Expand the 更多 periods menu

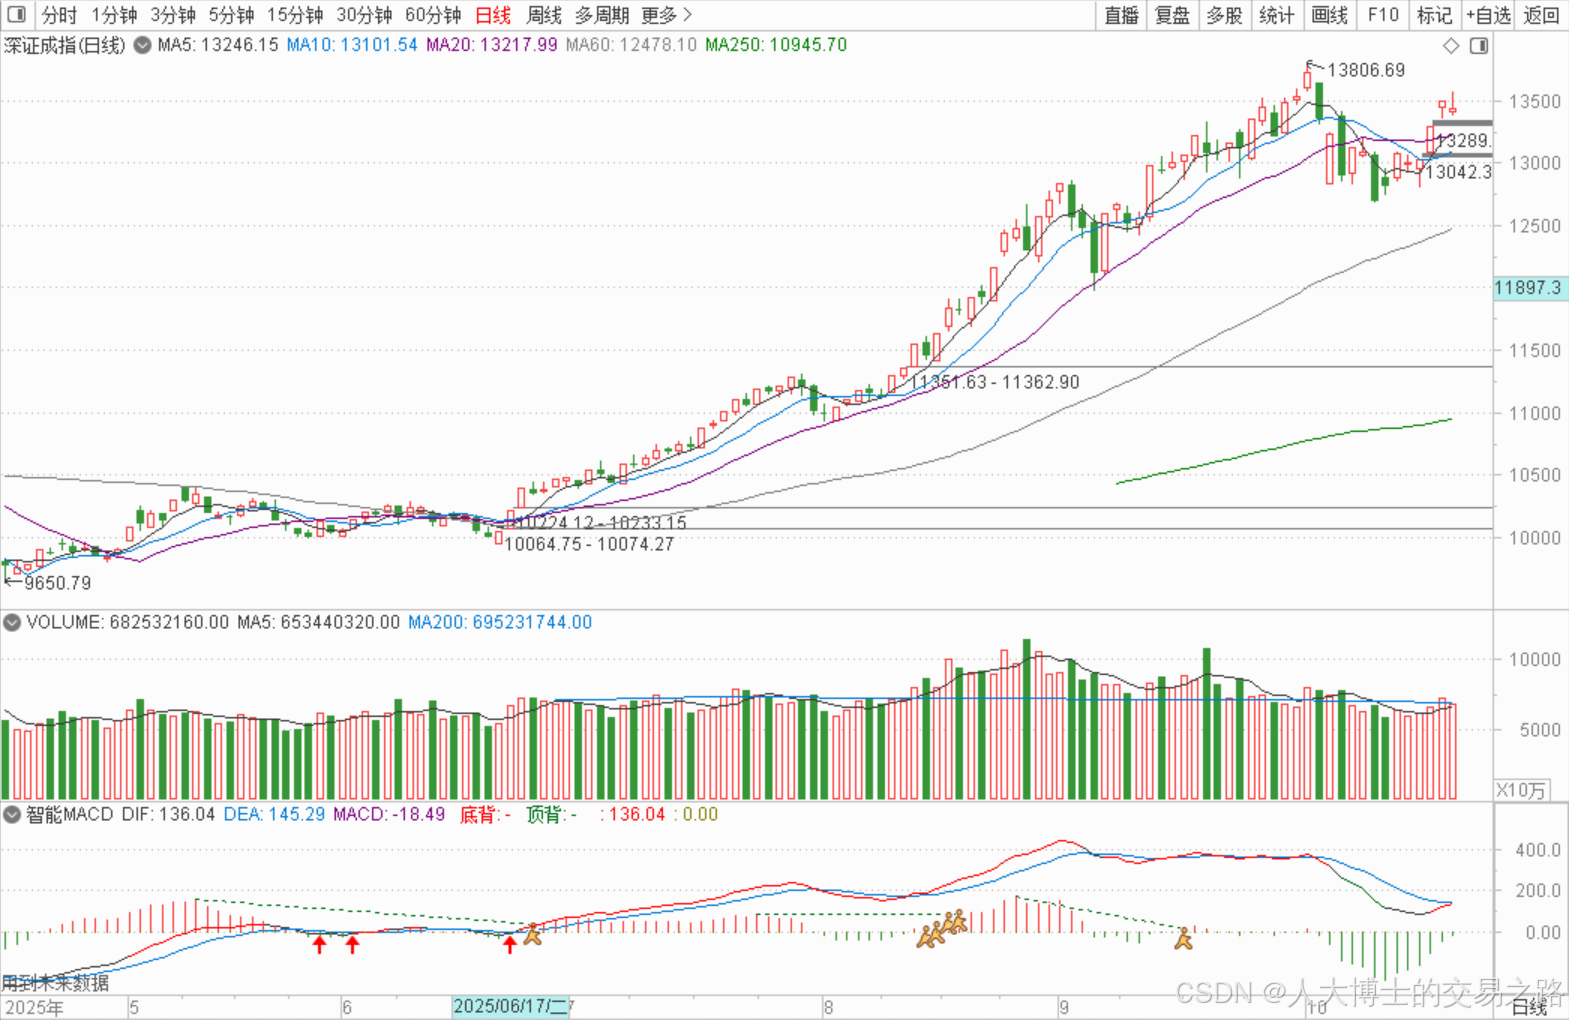coord(667,15)
